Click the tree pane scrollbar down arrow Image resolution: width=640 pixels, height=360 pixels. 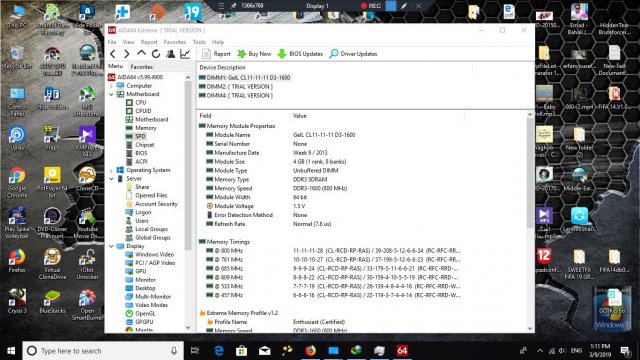click(188, 328)
